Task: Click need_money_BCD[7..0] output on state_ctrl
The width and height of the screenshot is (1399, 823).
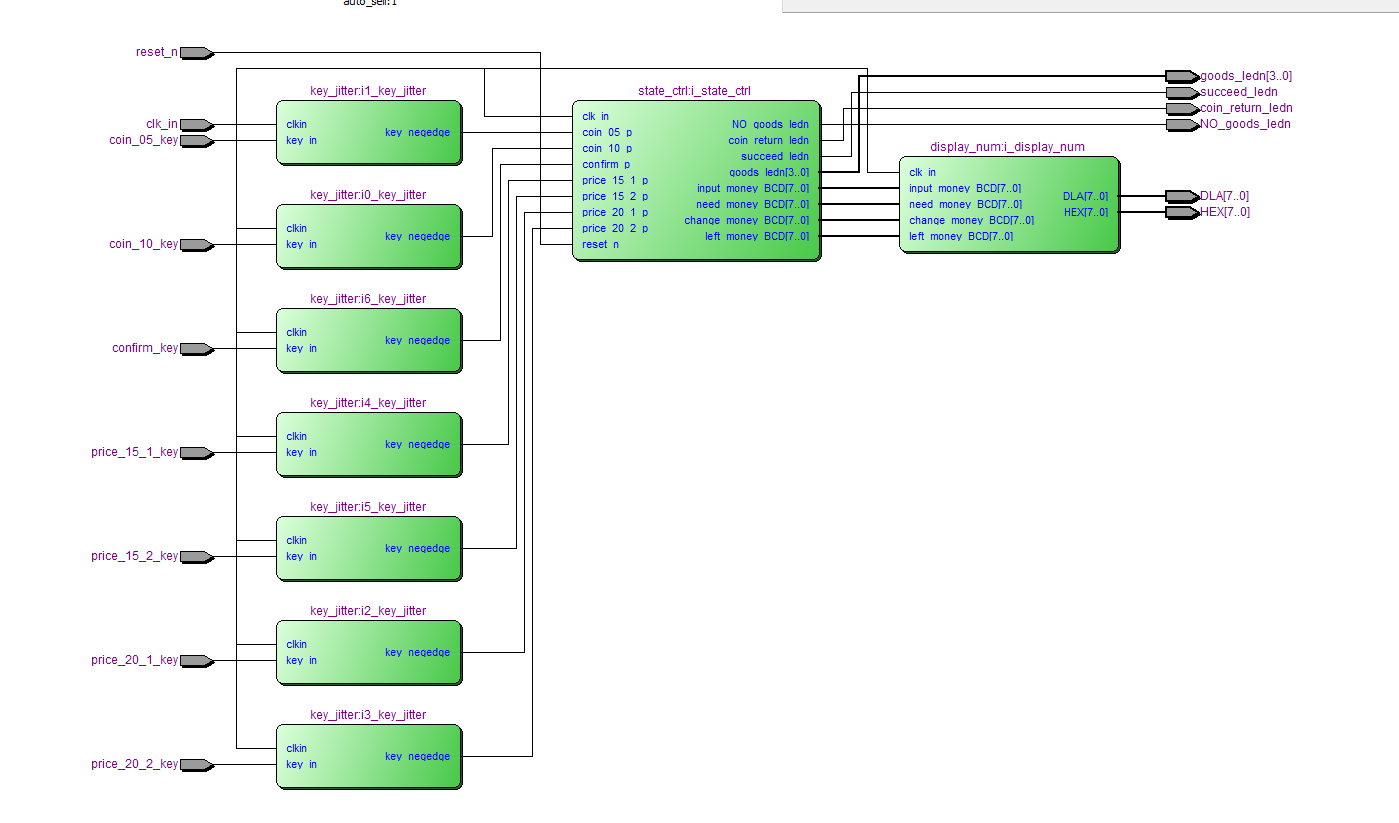Action: 753,204
